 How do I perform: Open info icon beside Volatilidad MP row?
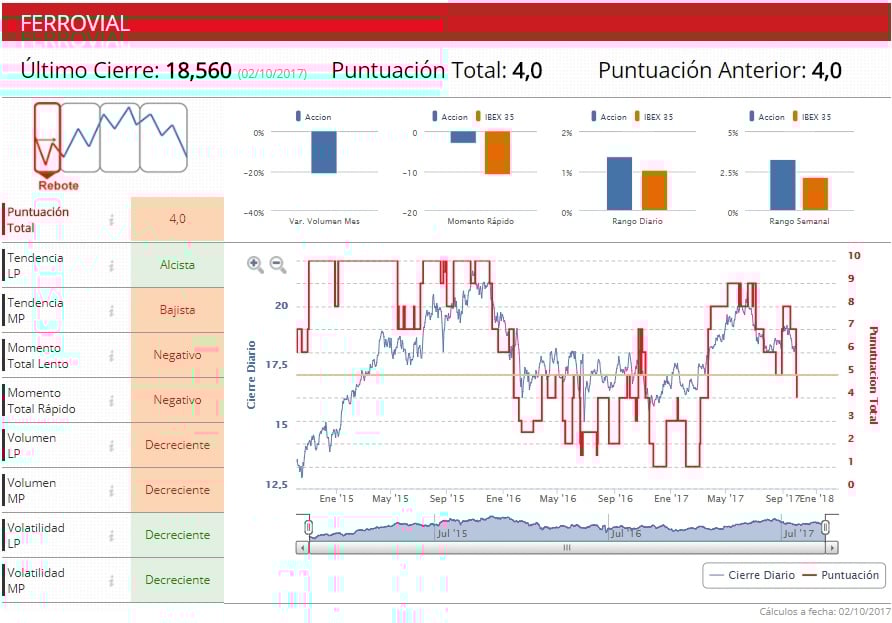112,580
